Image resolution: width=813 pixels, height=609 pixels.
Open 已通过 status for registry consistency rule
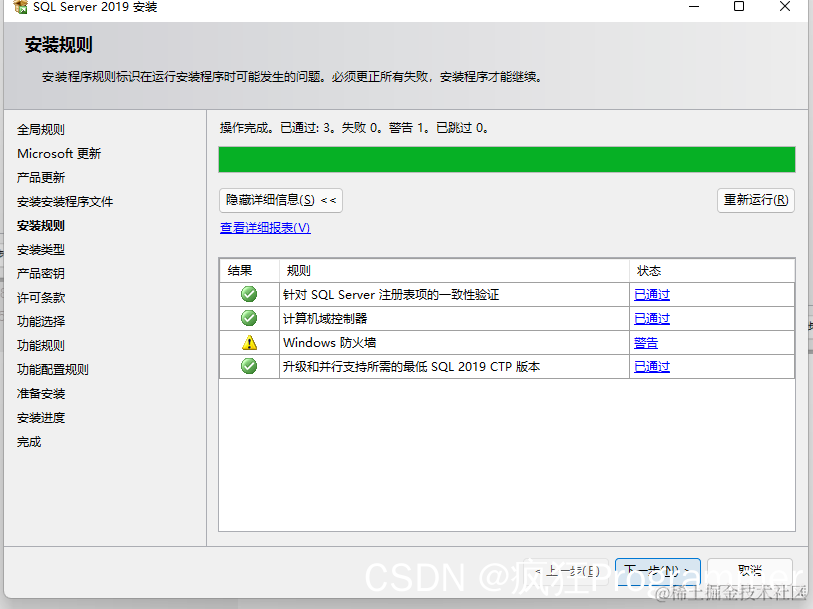(x=652, y=294)
